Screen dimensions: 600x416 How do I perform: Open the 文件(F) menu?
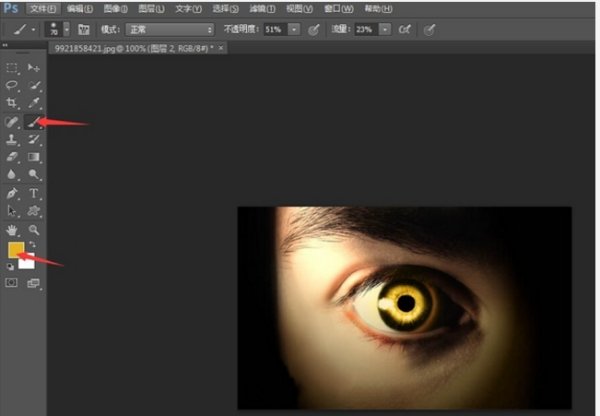40,8
